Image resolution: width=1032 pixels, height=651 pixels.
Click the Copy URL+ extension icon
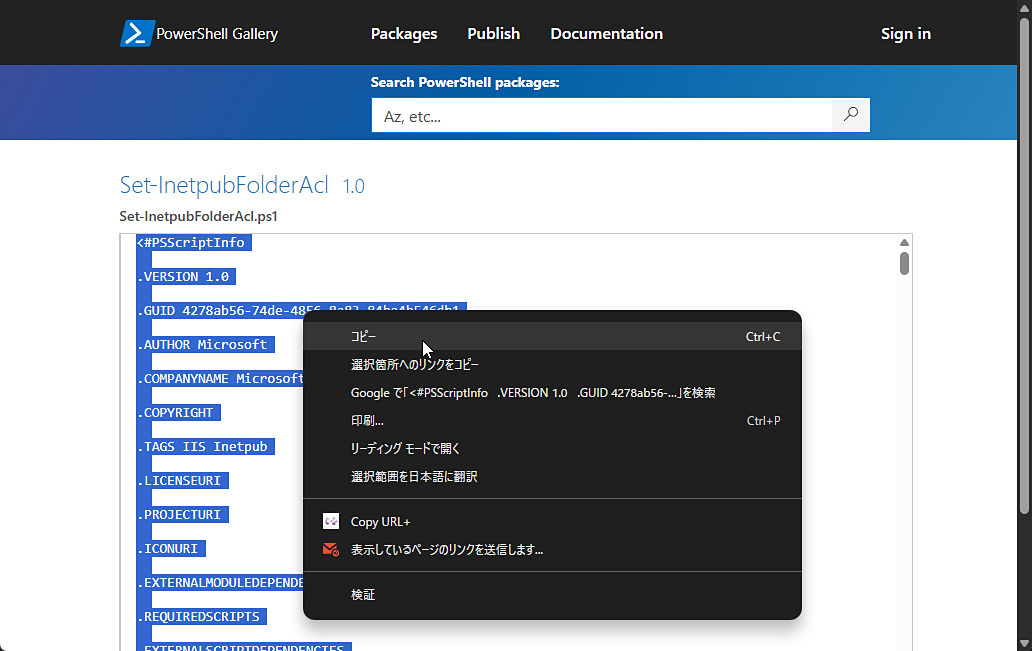coord(330,521)
